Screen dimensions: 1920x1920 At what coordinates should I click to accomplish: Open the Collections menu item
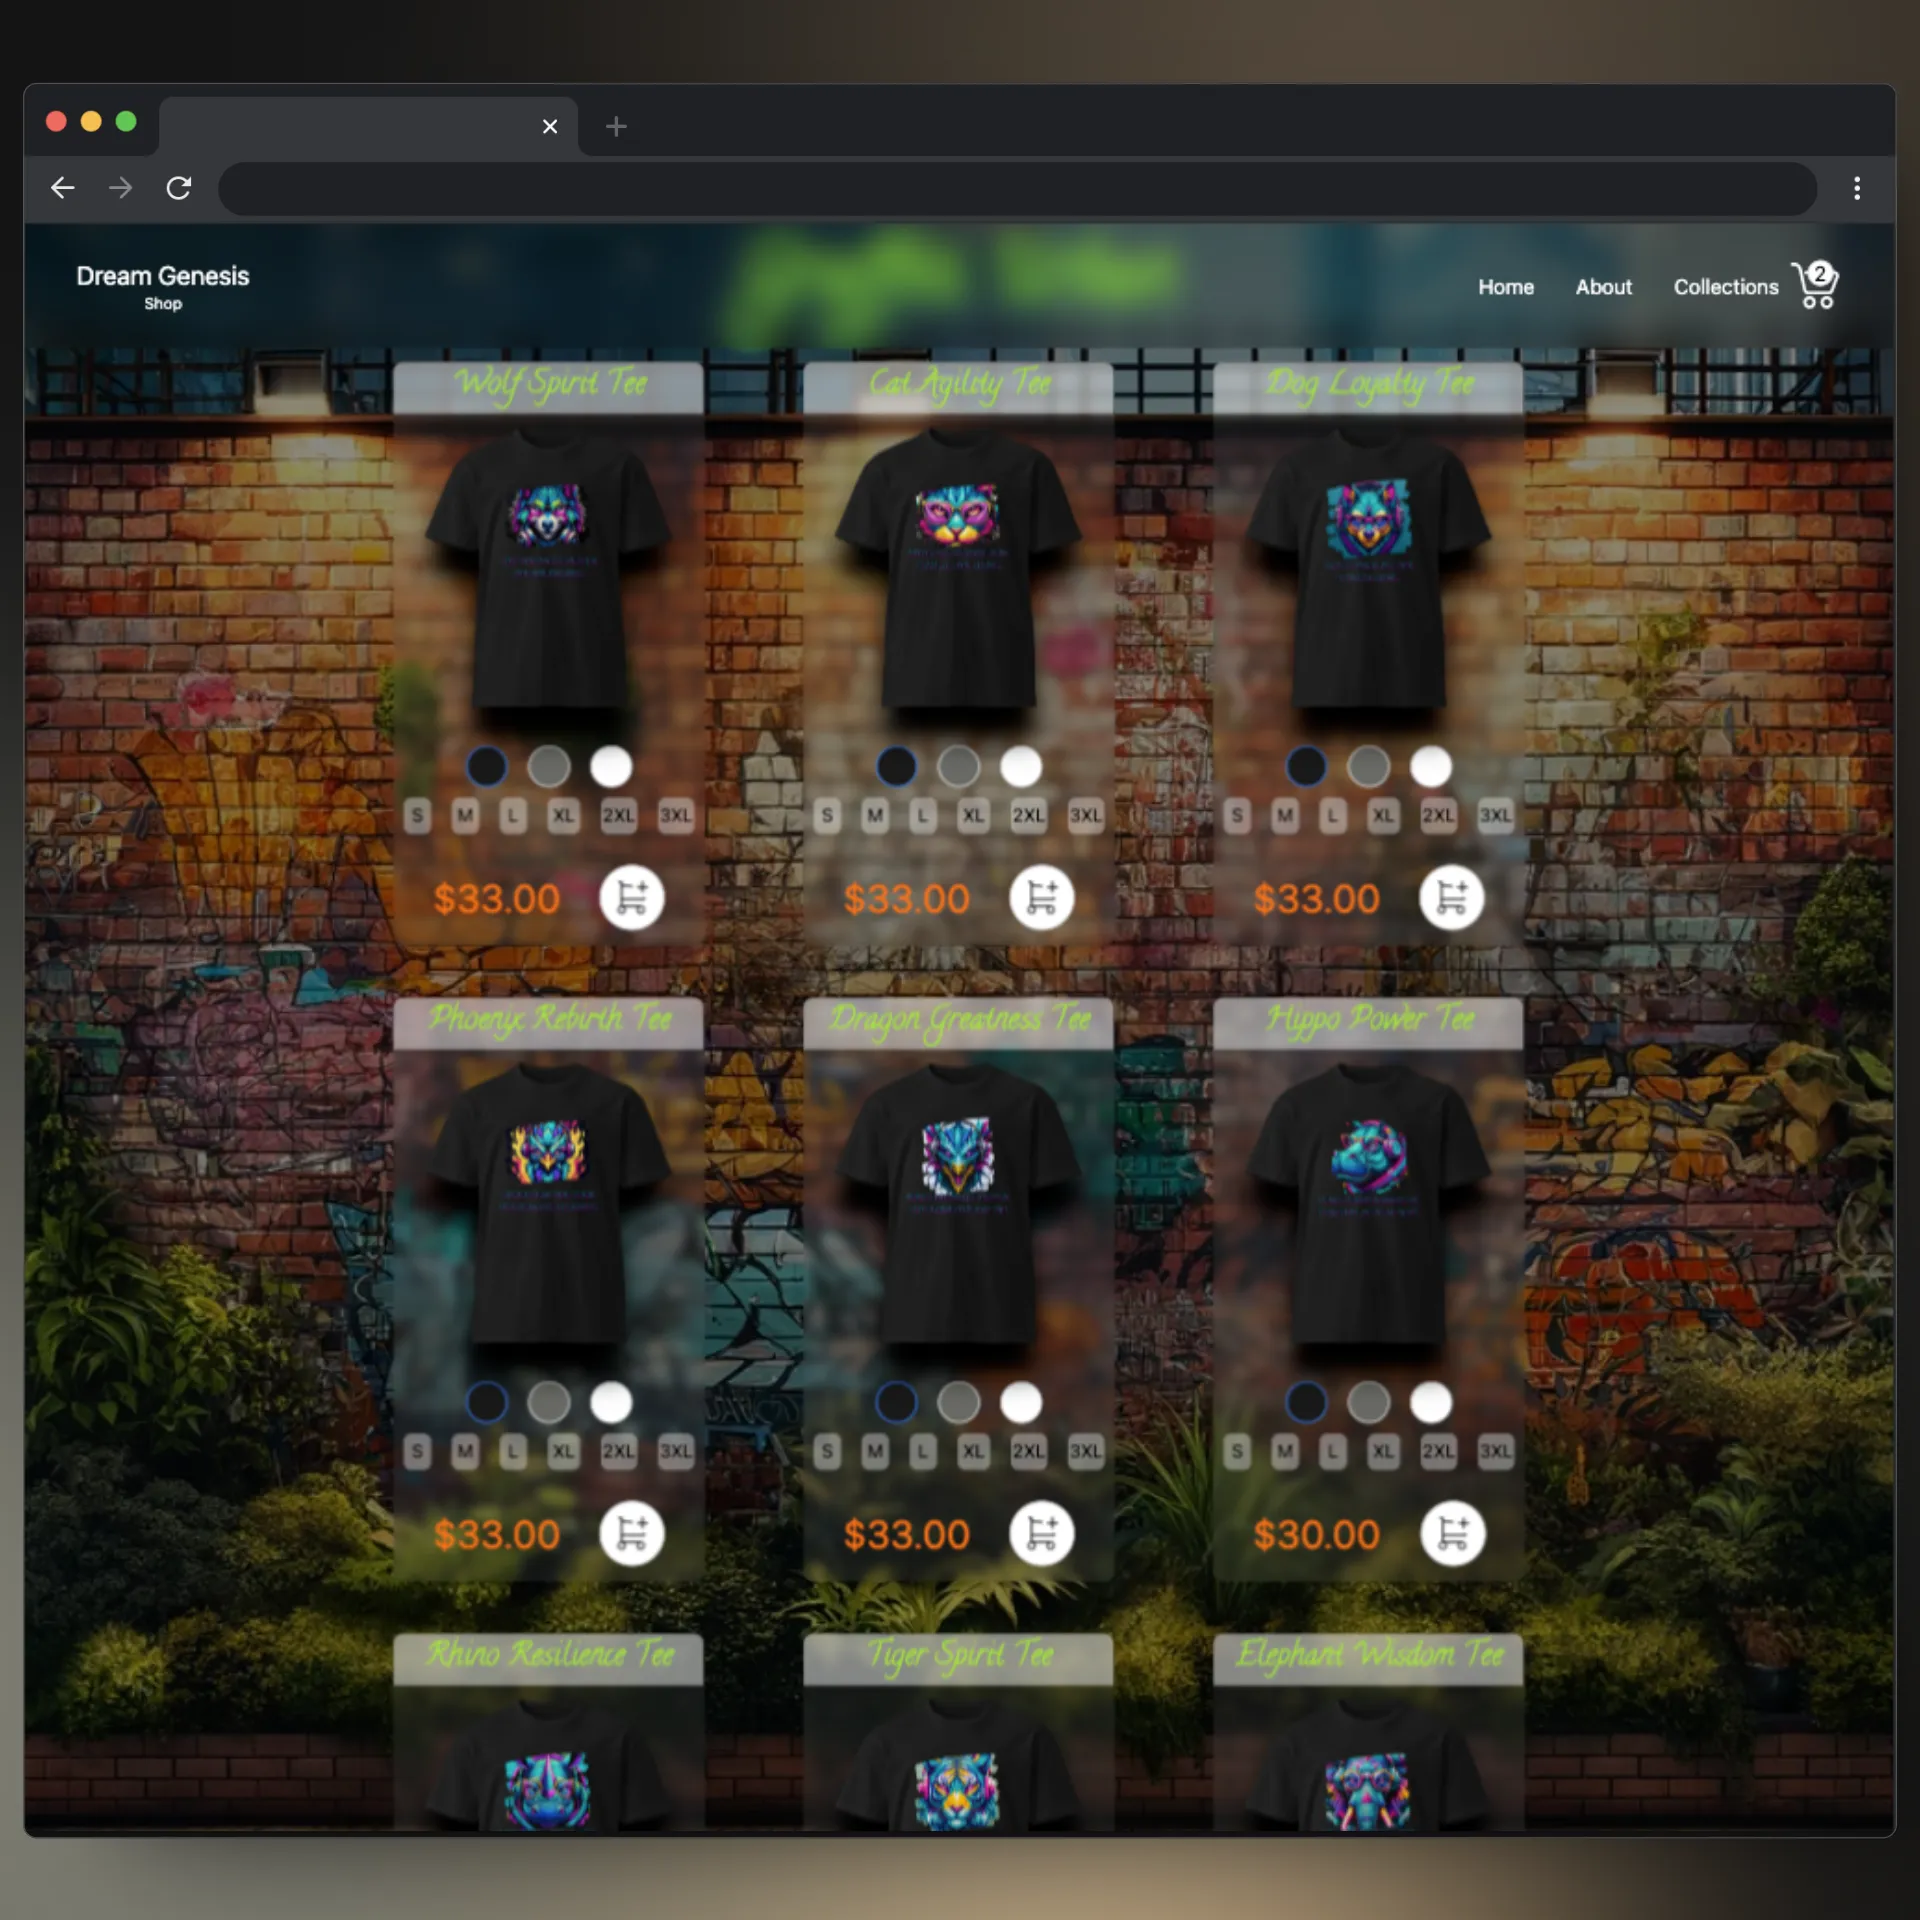click(1725, 287)
